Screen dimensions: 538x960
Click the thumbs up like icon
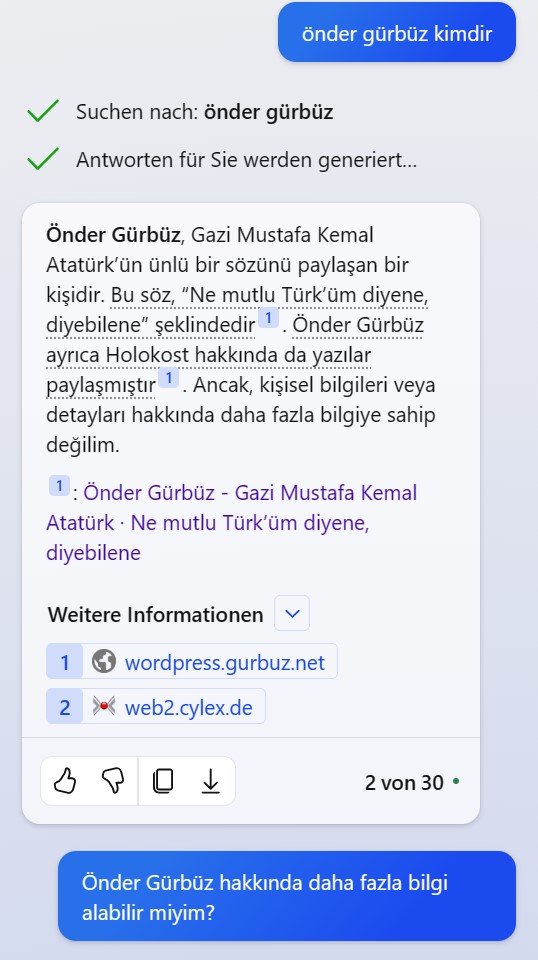tap(65, 781)
